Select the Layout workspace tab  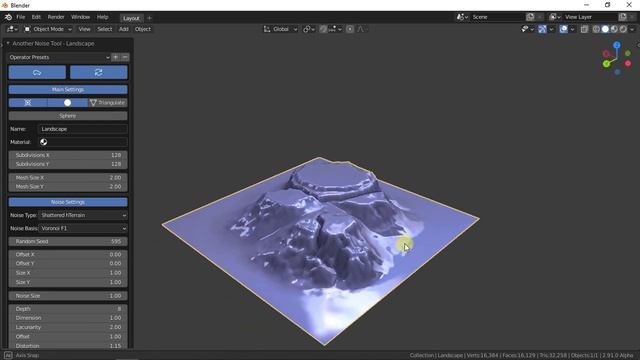pyautogui.click(x=131, y=18)
